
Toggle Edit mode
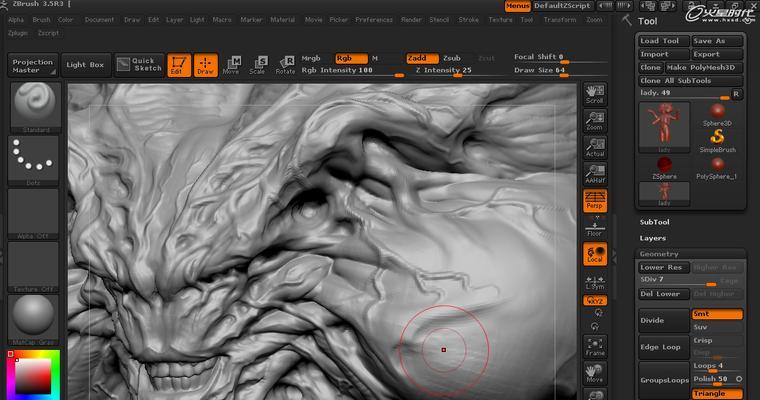(x=179, y=65)
